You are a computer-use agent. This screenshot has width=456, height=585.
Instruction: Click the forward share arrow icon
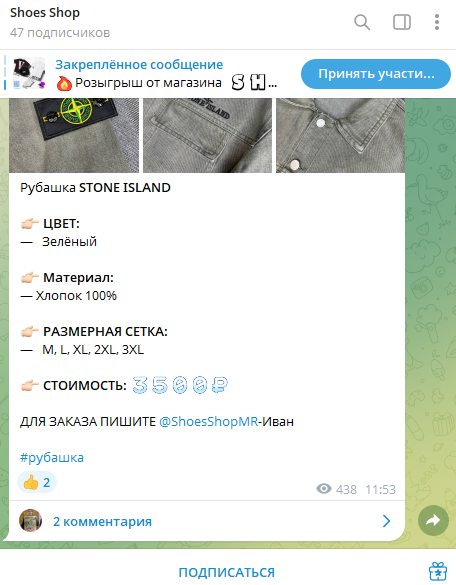433,520
